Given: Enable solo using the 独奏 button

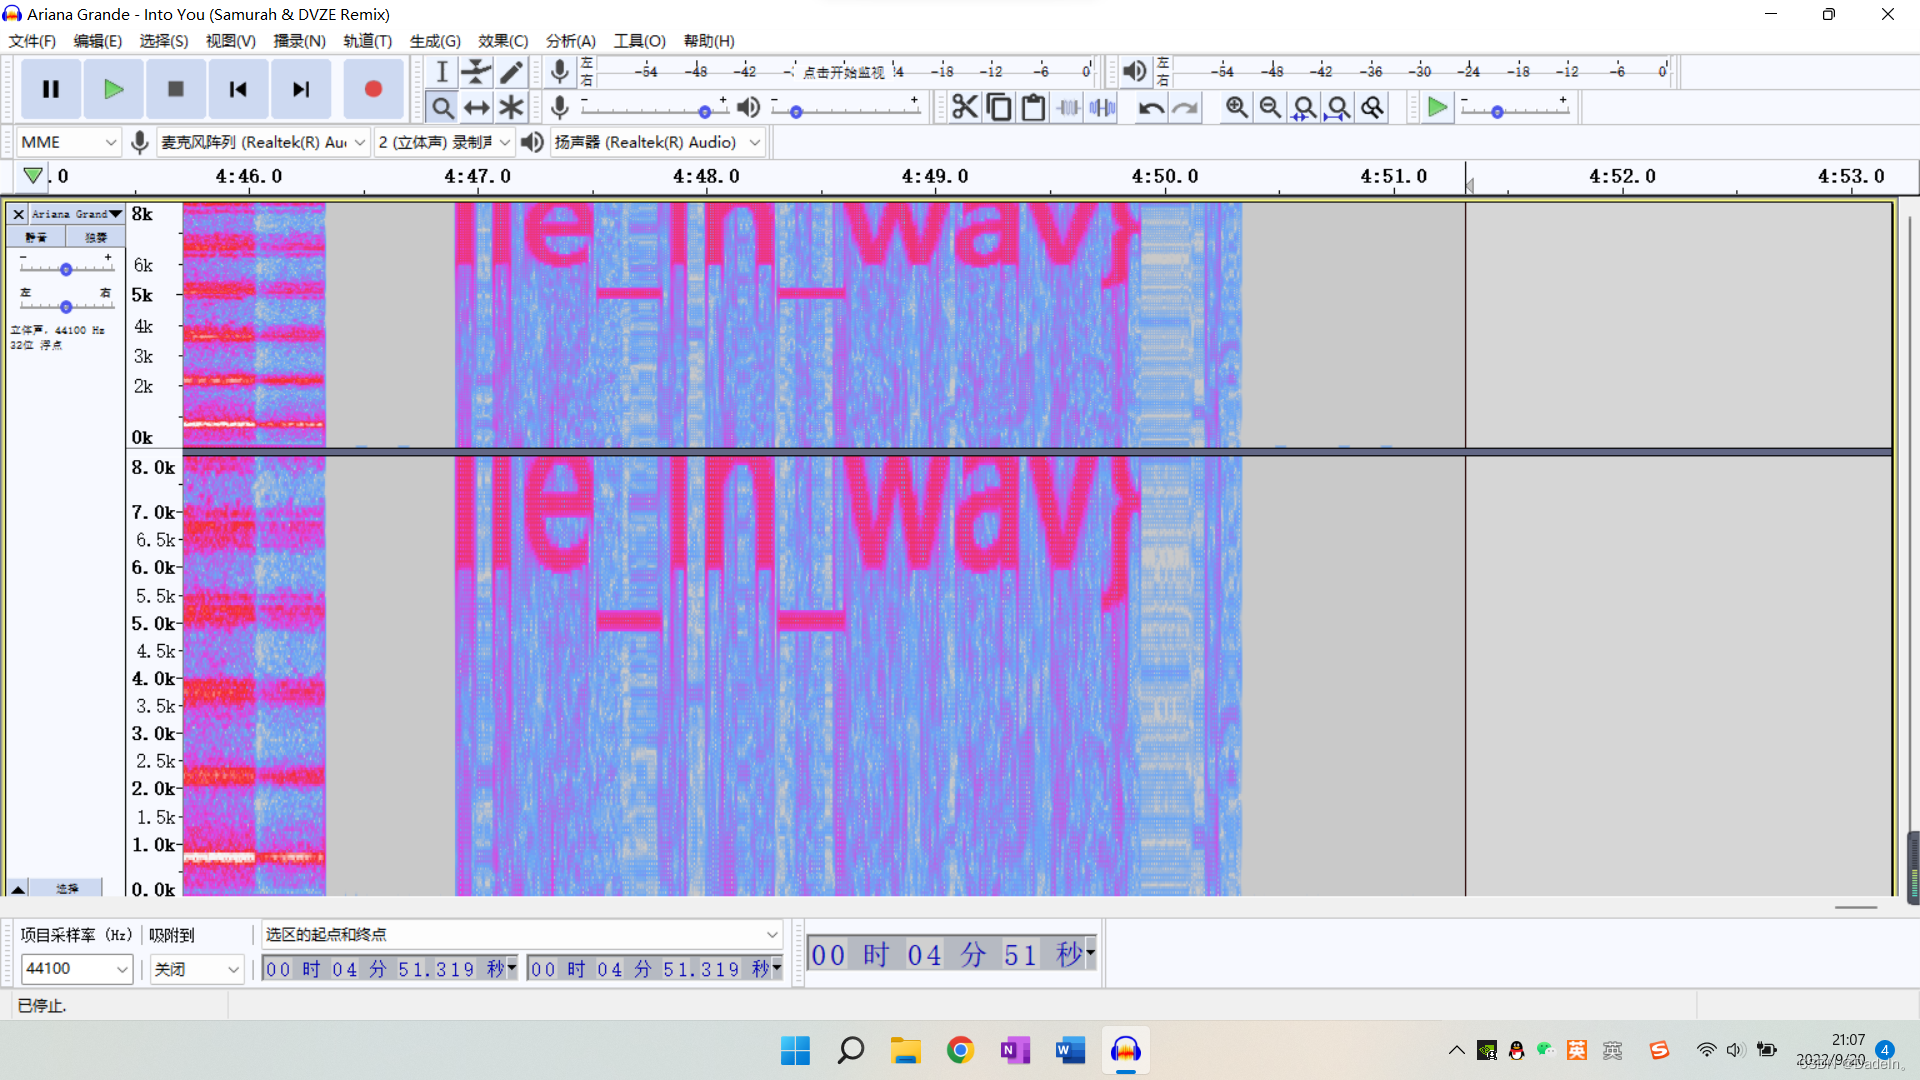Looking at the screenshot, I should (95, 236).
